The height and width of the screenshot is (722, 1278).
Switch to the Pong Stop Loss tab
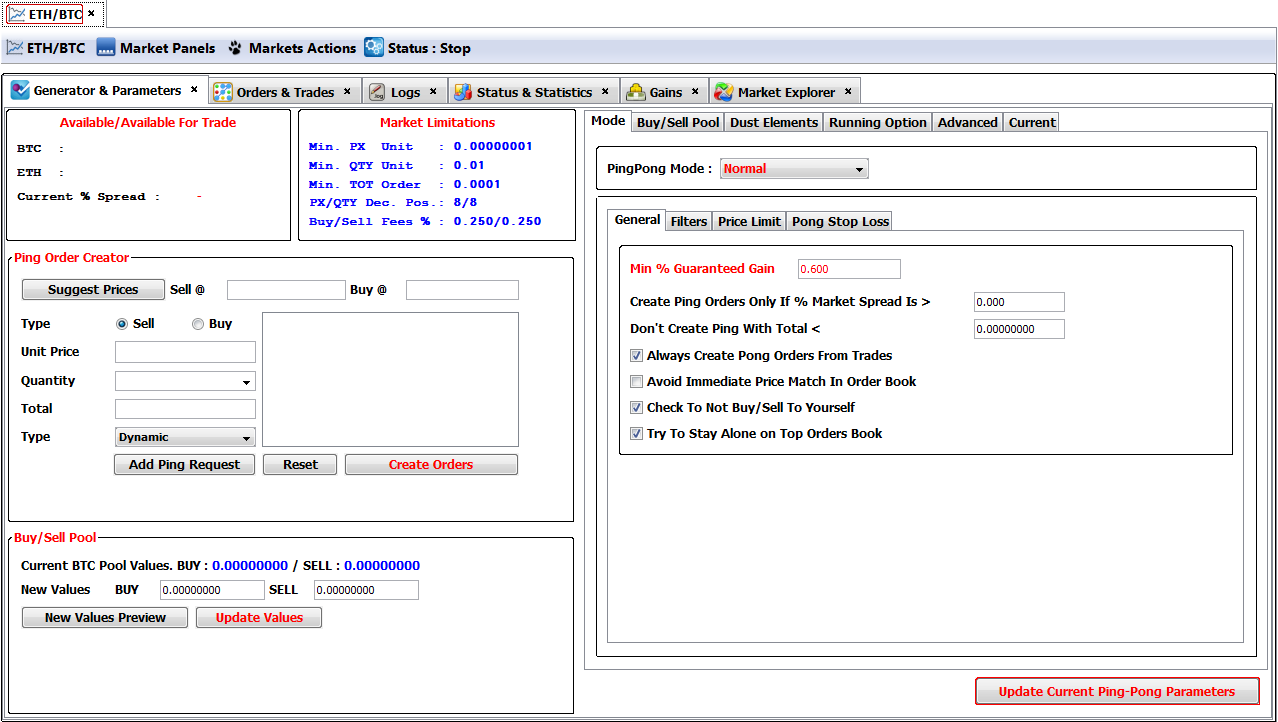(x=840, y=221)
